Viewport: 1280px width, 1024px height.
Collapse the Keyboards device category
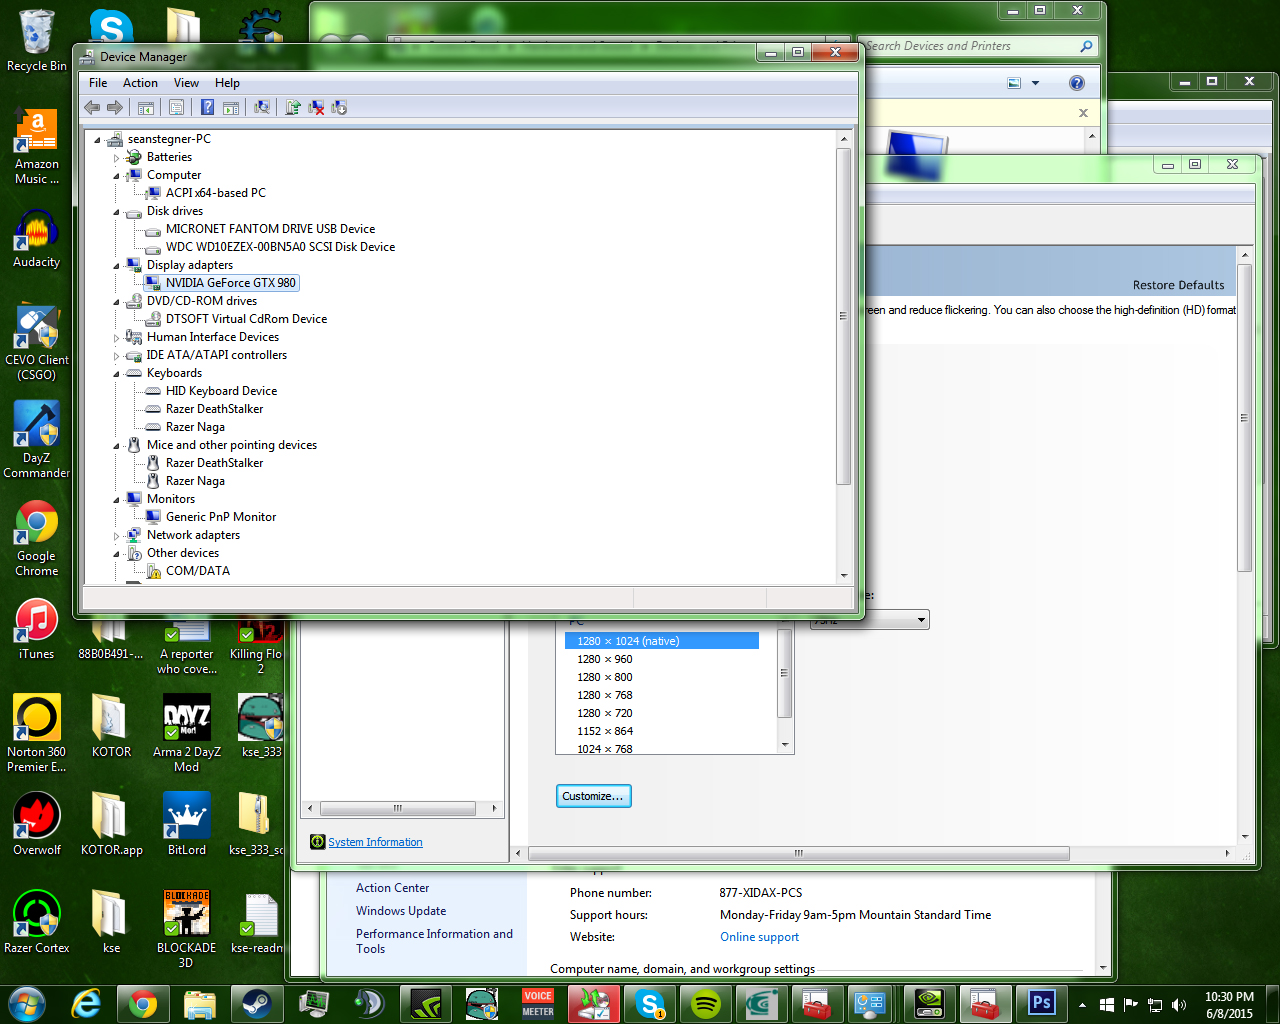click(x=116, y=374)
